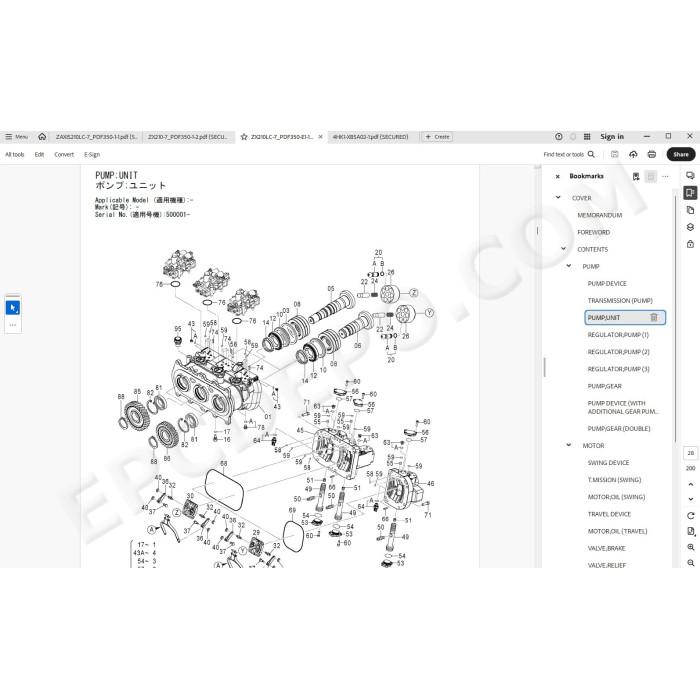The width and height of the screenshot is (700, 700).
Task: Click the Bookmarks panel scrollbar
Action: point(675,318)
